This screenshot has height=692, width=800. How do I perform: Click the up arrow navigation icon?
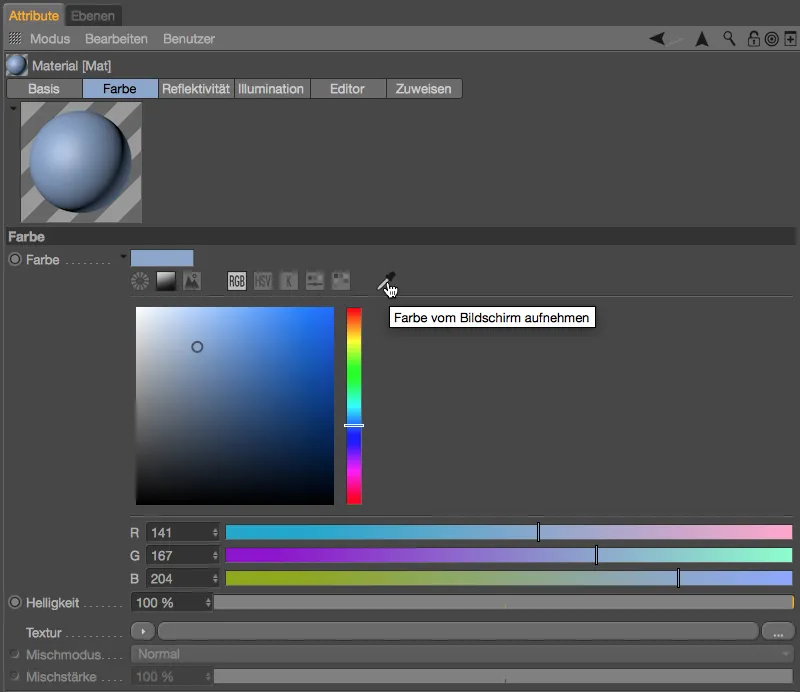702,39
